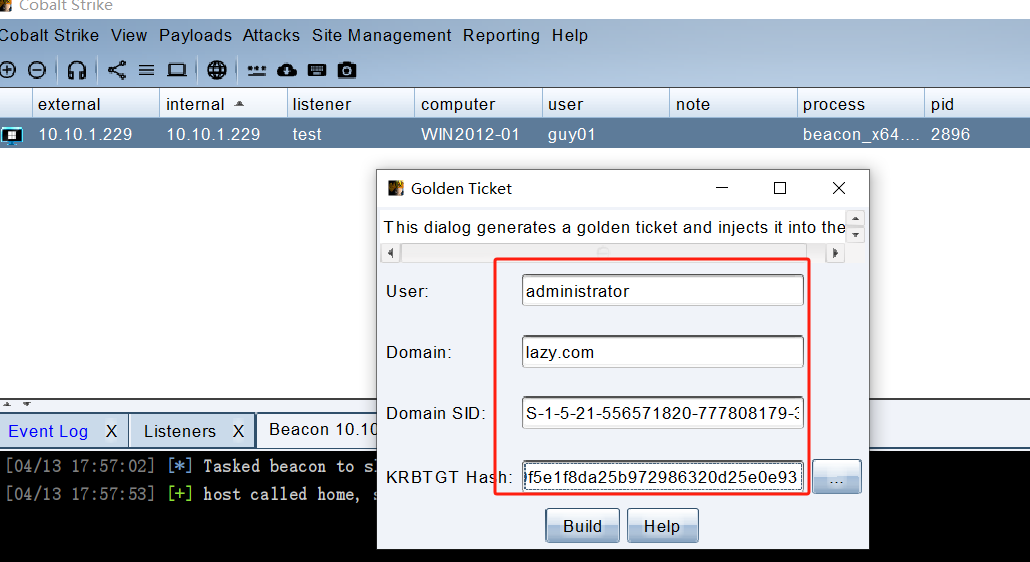Image resolution: width=1030 pixels, height=562 pixels.
Task: Select the test listener cell
Action: tap(351, 134)
